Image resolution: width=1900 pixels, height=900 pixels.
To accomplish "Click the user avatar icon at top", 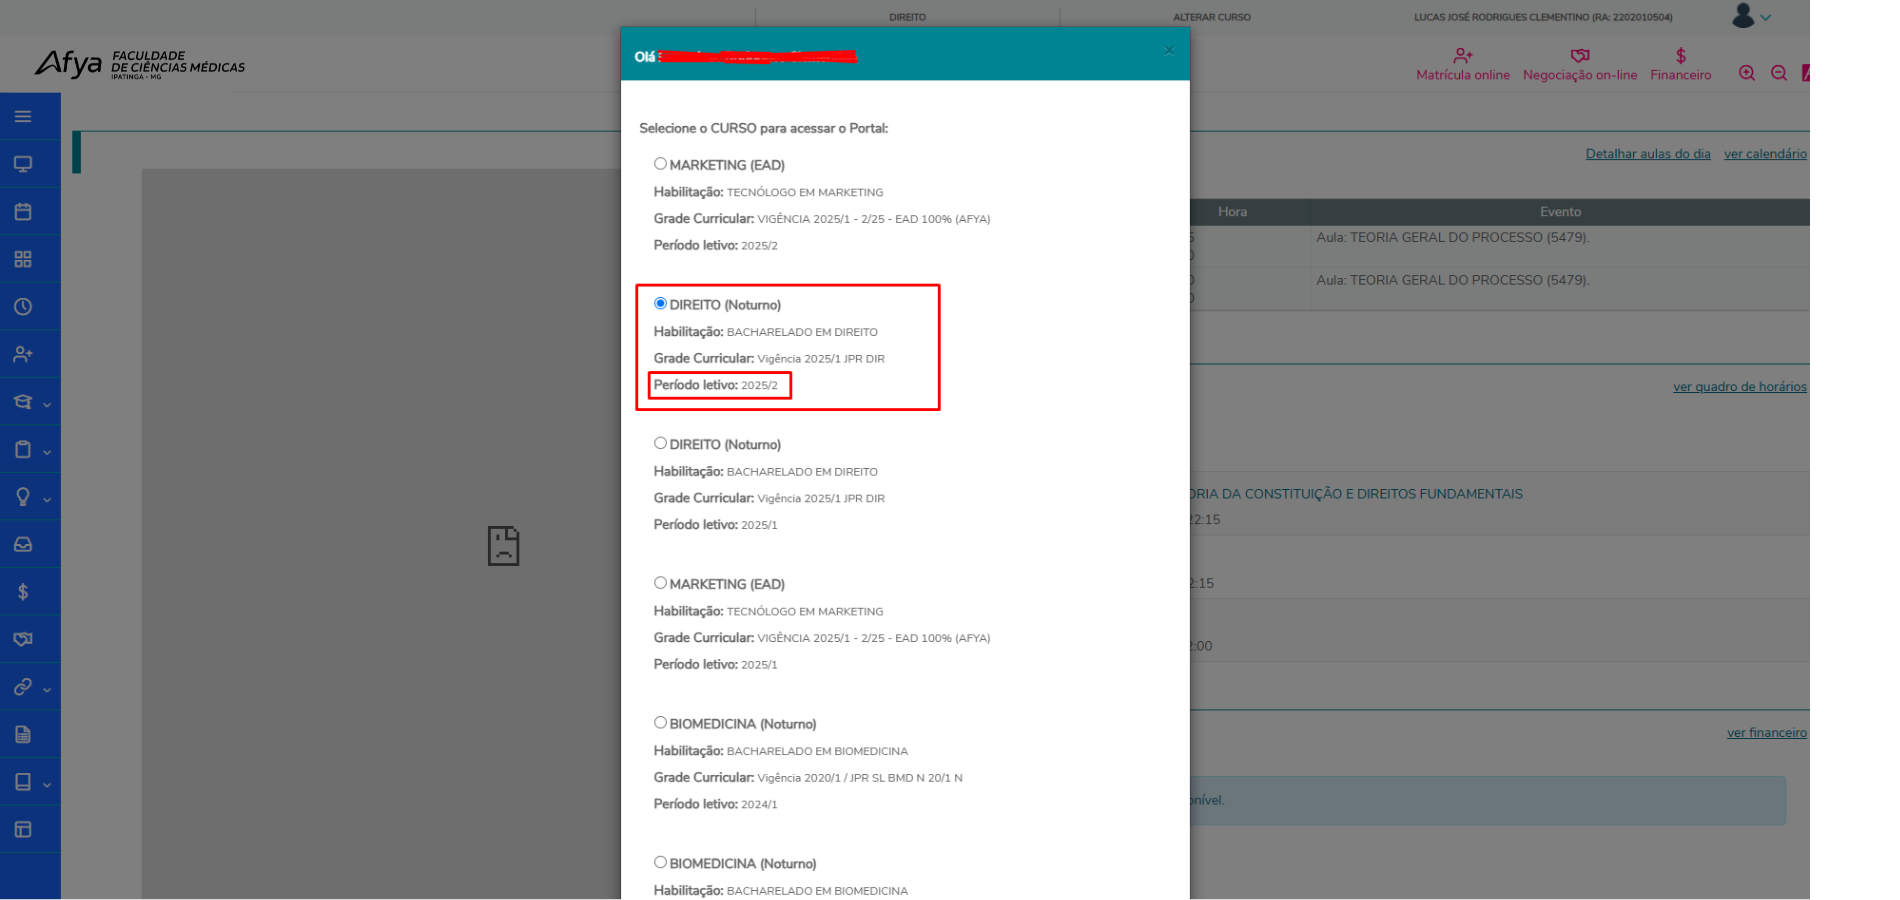I will 1744,15.
